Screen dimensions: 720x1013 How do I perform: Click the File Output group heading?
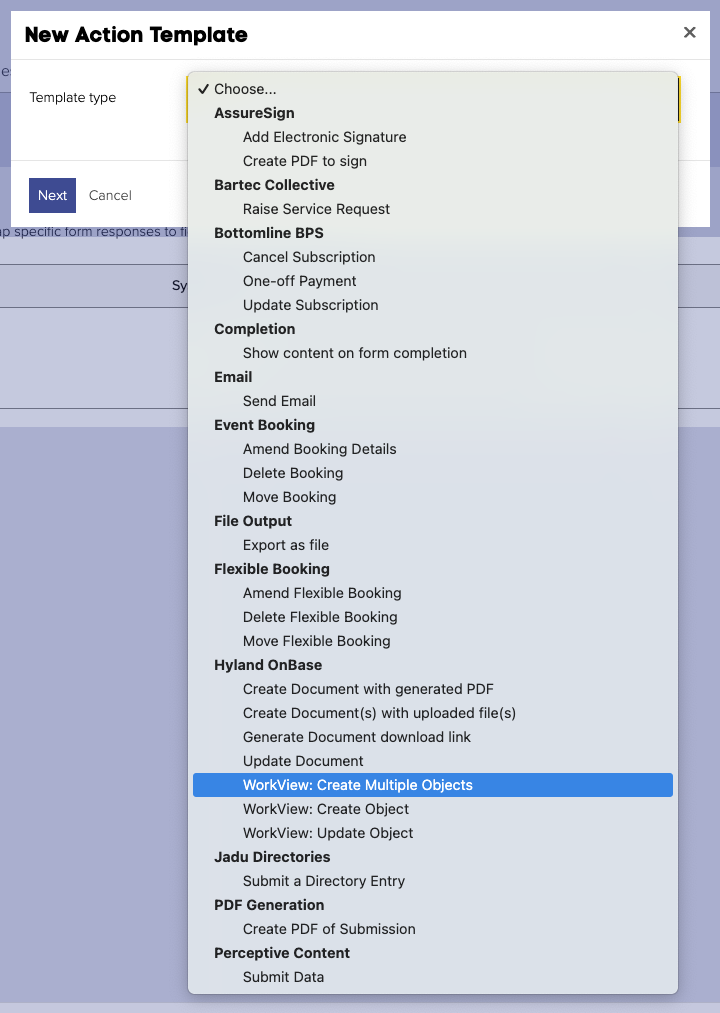pyautogui.click(x=253, y=521)
